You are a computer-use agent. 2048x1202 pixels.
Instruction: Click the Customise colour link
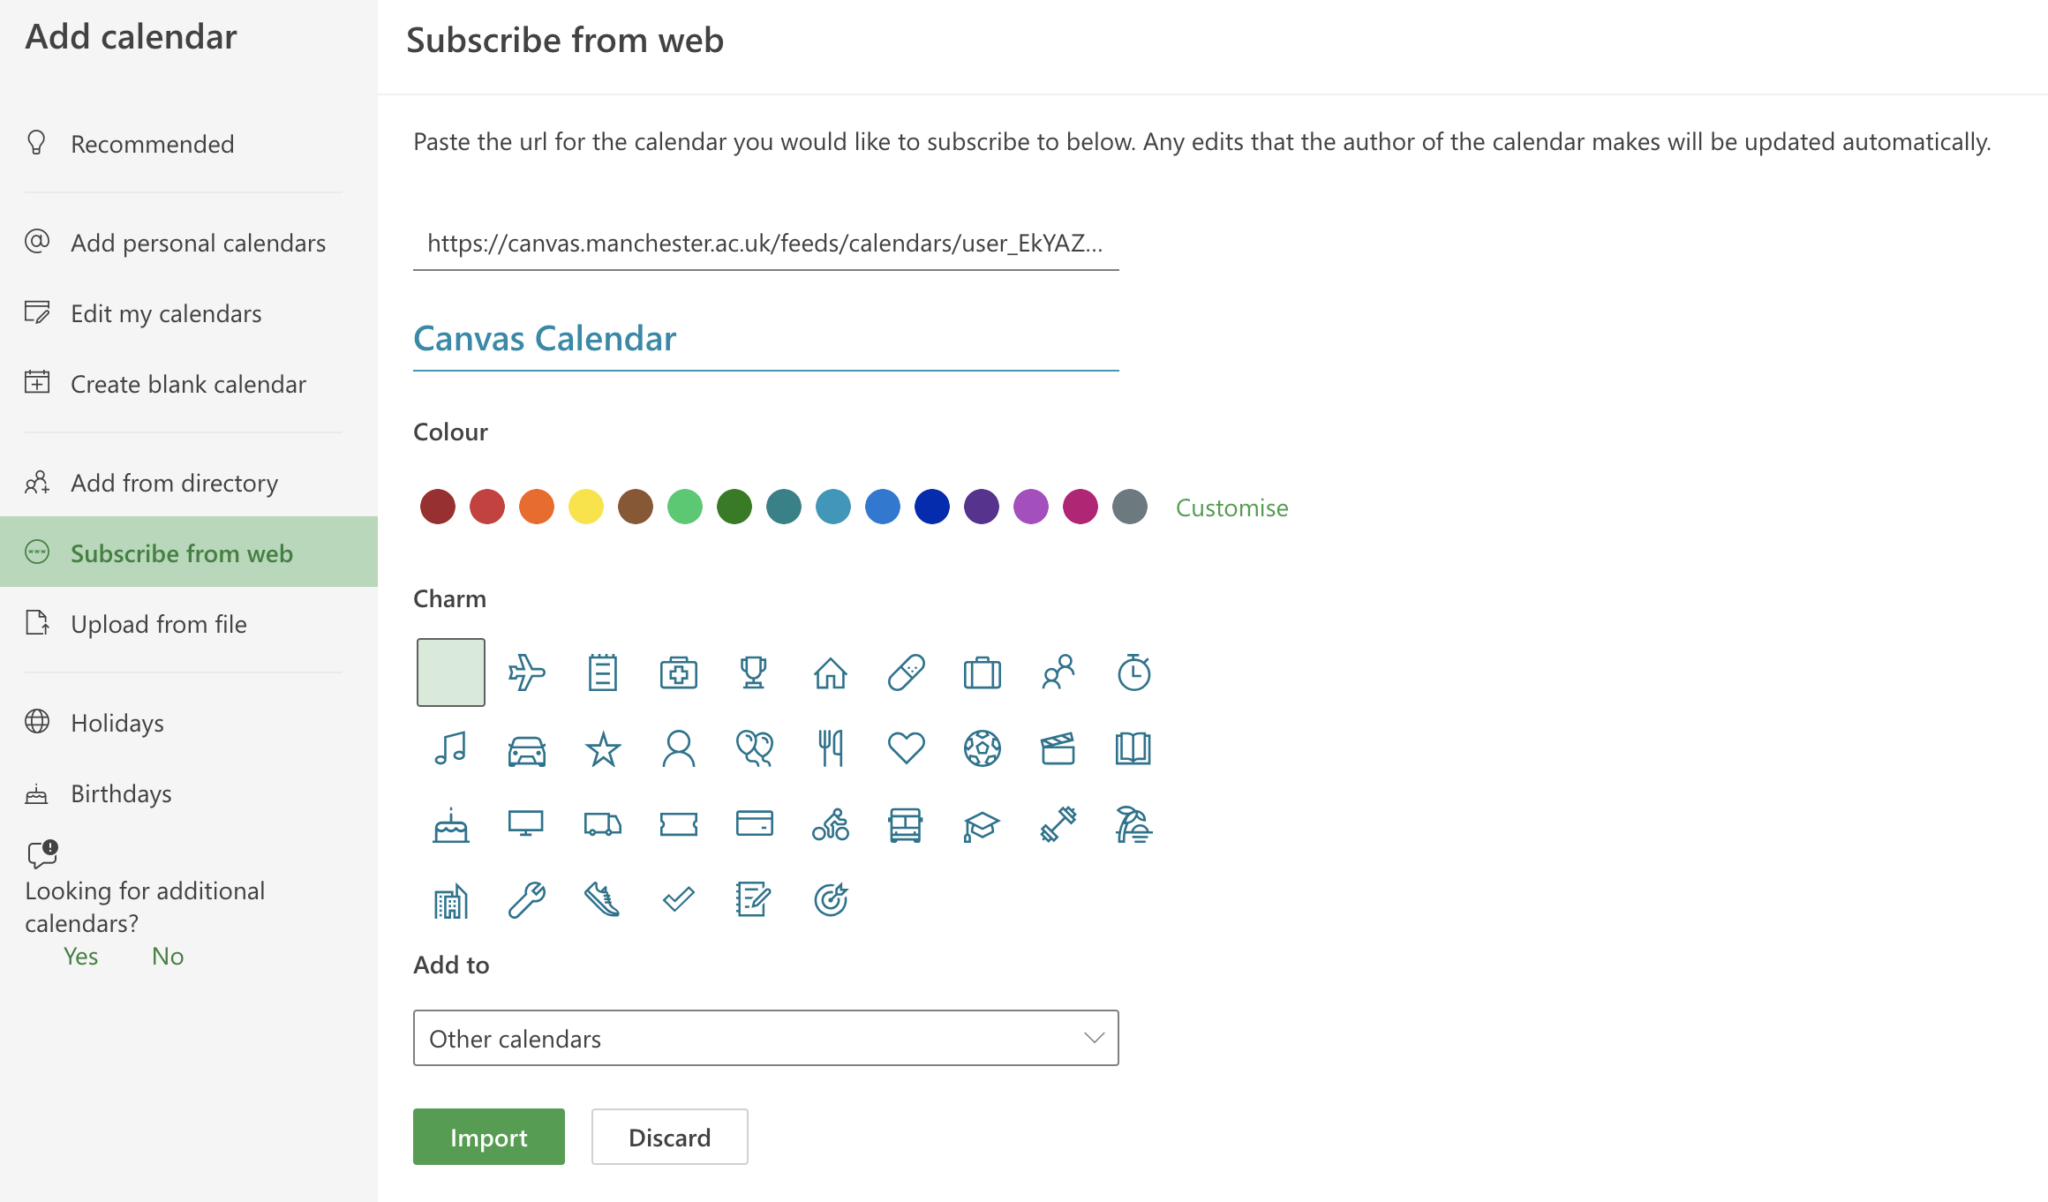coord(1231,507)
